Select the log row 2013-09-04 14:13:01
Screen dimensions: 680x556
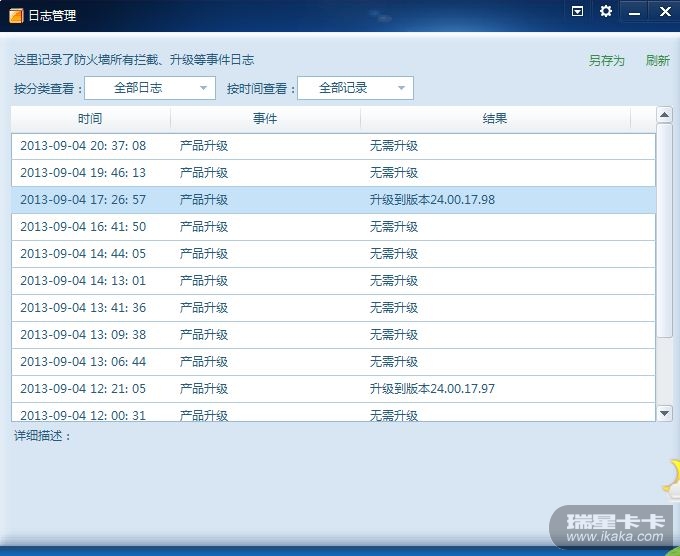tap(333, 281)
